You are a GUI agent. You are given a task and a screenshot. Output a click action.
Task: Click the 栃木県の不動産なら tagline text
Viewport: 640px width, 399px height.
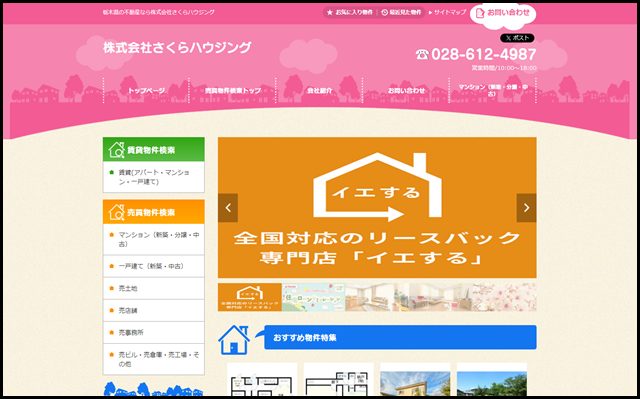(x=159, y=13)
